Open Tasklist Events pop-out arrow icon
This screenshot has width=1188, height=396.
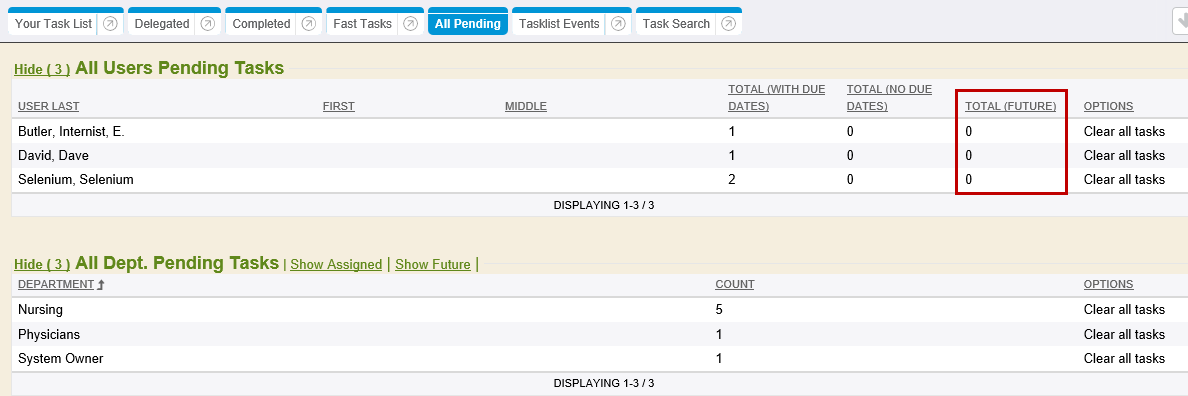(617, 23)
